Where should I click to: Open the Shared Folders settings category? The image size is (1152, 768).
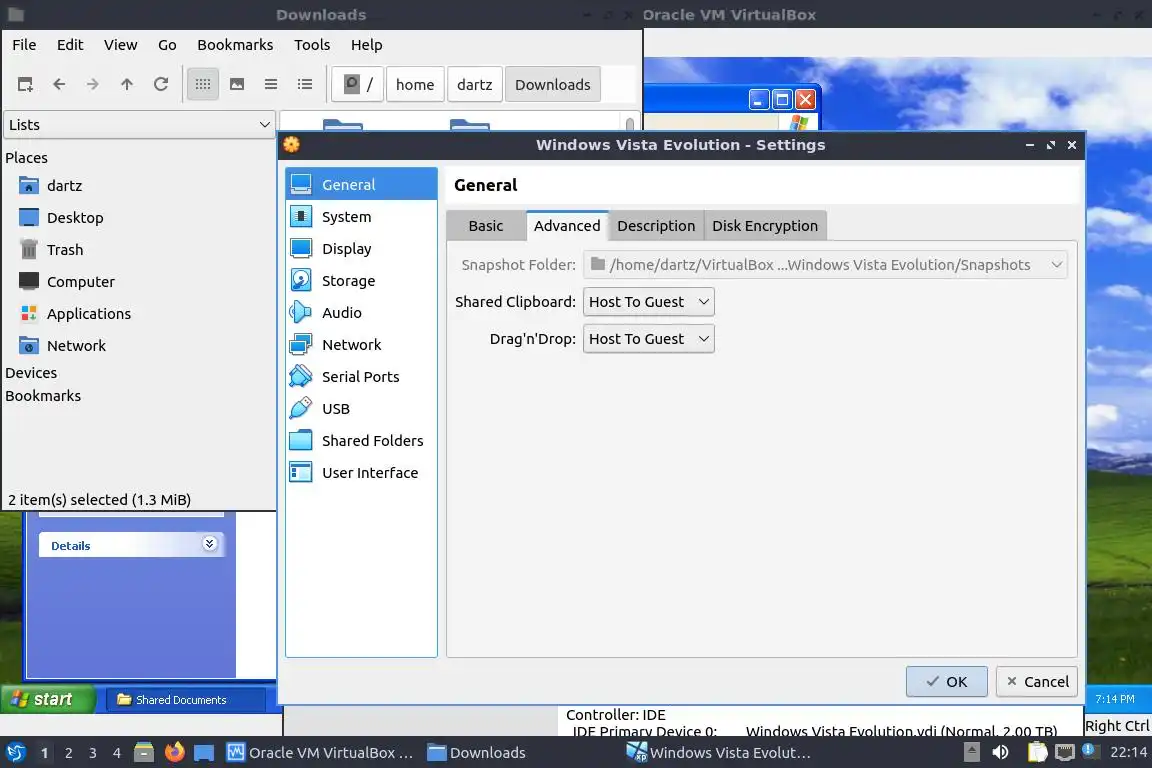361,440
